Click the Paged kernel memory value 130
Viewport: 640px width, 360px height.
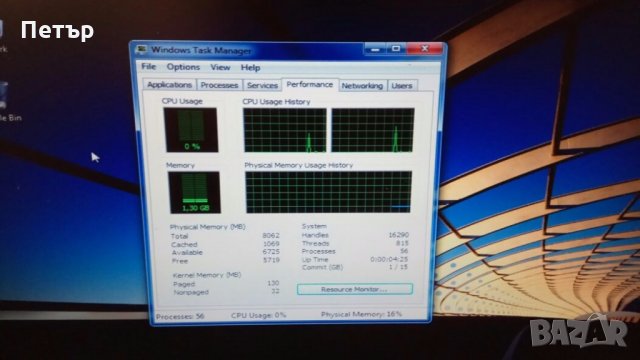pos(273,283)
